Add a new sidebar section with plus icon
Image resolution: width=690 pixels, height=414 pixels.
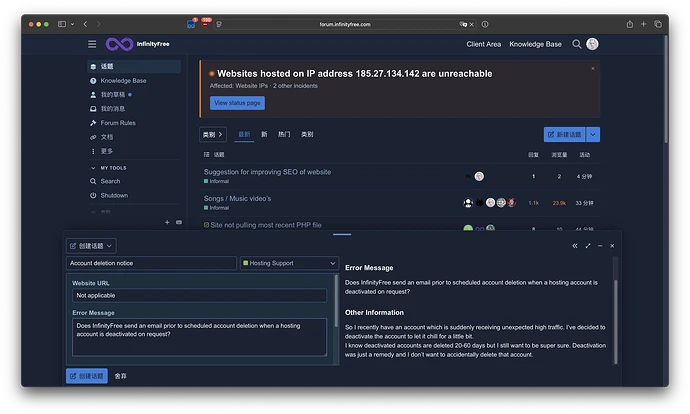point(167,222)
